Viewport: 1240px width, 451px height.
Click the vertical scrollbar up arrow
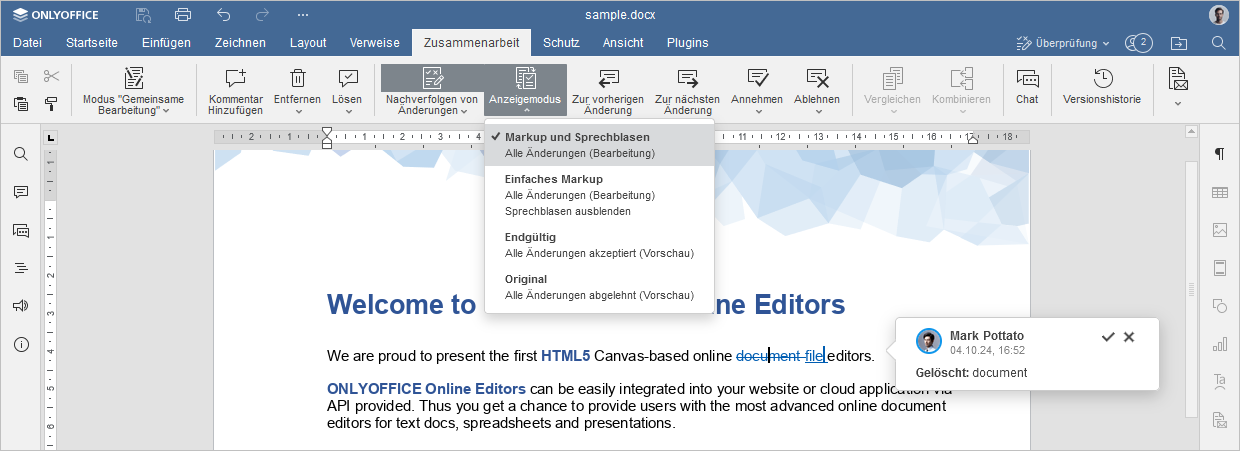(1190, 131)
